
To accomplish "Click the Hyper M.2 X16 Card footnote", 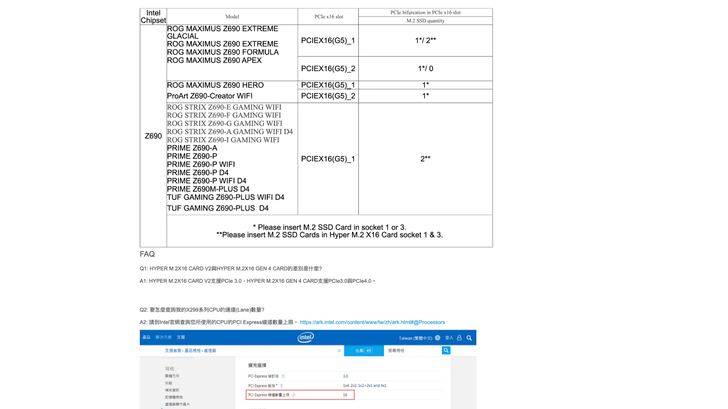I will (329, 235).
